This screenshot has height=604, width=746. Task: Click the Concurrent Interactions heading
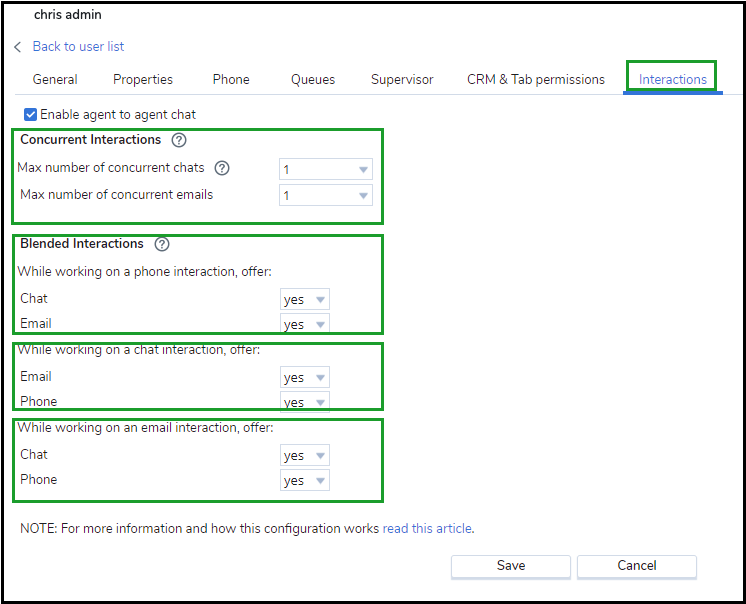tap(90, 140)
